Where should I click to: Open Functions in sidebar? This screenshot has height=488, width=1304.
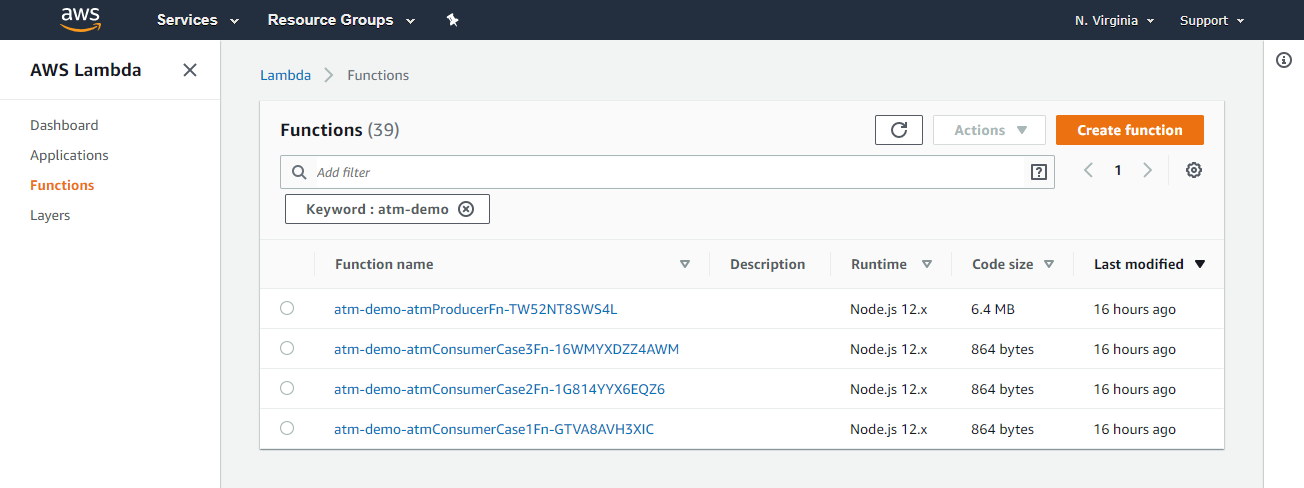point(62,185)
